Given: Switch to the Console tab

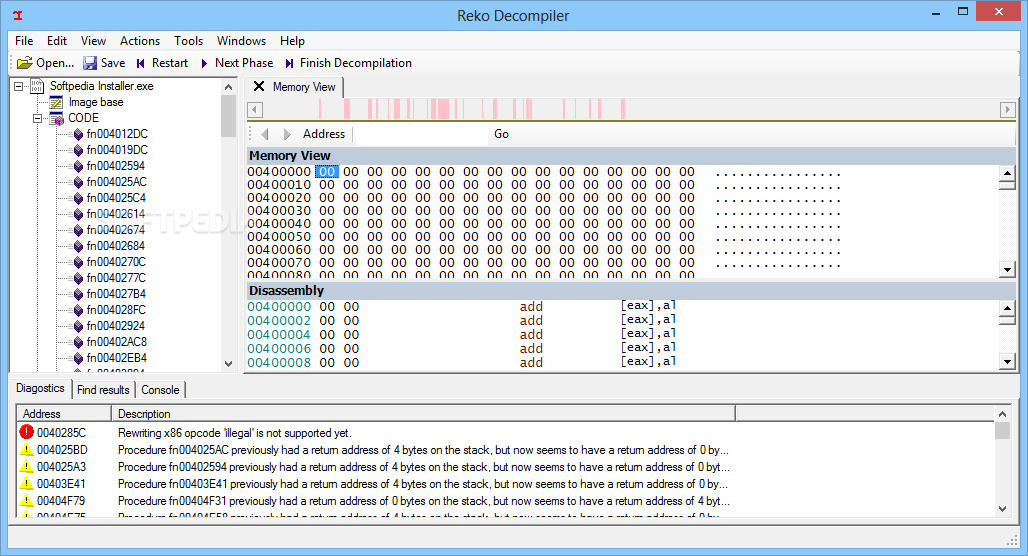Looking at the screenshot, I should pyautogui.click(x=160, y=390).
